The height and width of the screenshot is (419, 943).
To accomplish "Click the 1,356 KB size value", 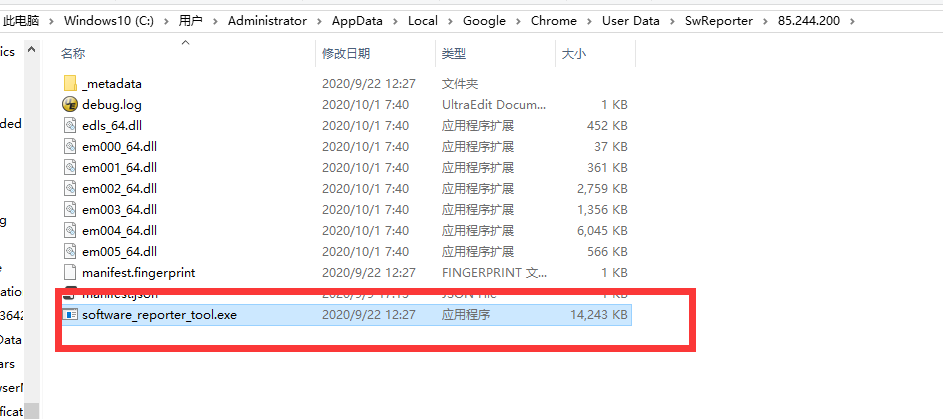I will click(x=602, y=210).
